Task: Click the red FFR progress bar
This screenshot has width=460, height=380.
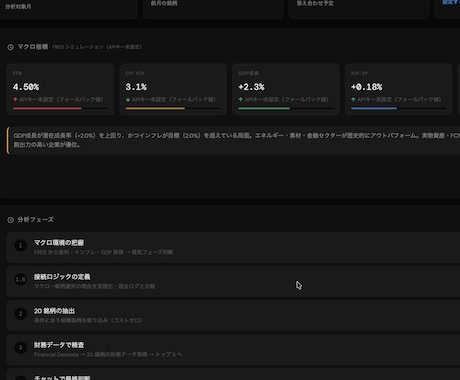Action: [47, 108]
